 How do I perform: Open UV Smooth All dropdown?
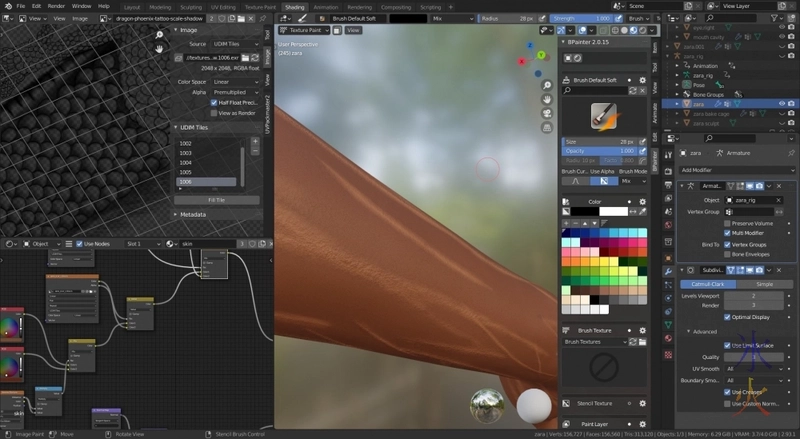[x=754, y=369]
